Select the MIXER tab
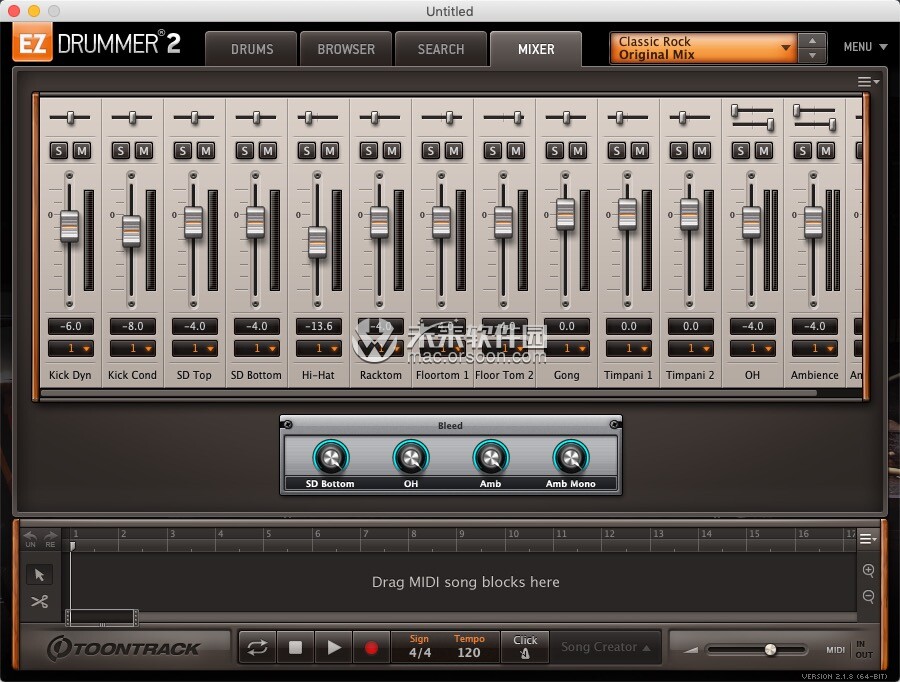 536,49
